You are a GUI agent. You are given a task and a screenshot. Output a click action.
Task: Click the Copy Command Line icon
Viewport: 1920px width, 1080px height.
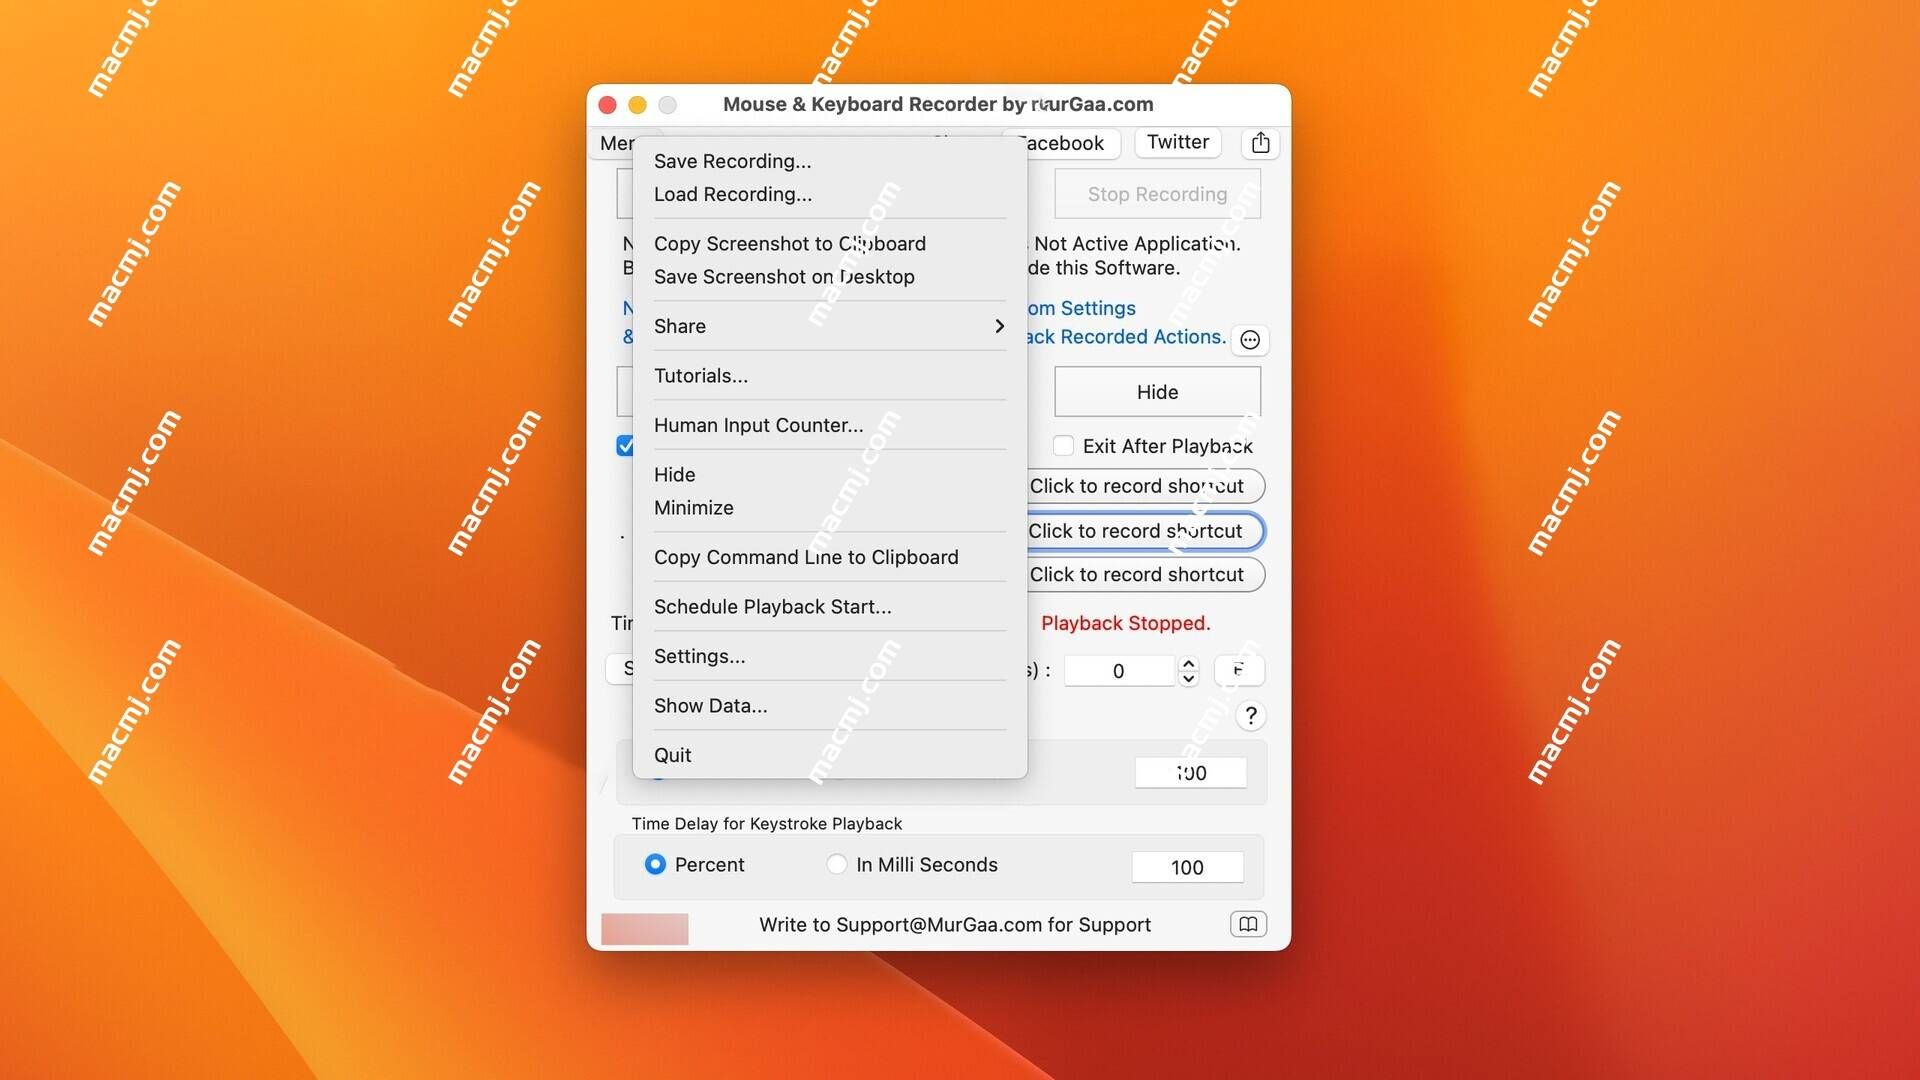click(806, 555)
